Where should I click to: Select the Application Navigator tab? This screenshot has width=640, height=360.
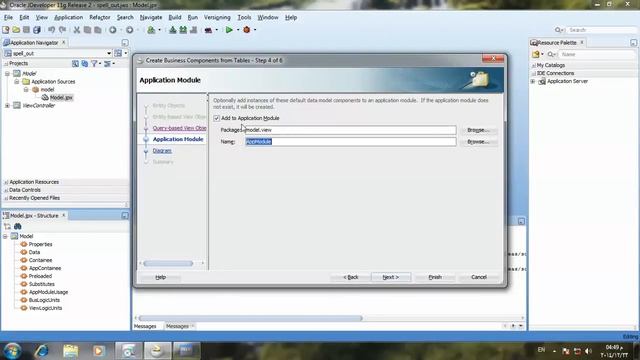point(34,42)
